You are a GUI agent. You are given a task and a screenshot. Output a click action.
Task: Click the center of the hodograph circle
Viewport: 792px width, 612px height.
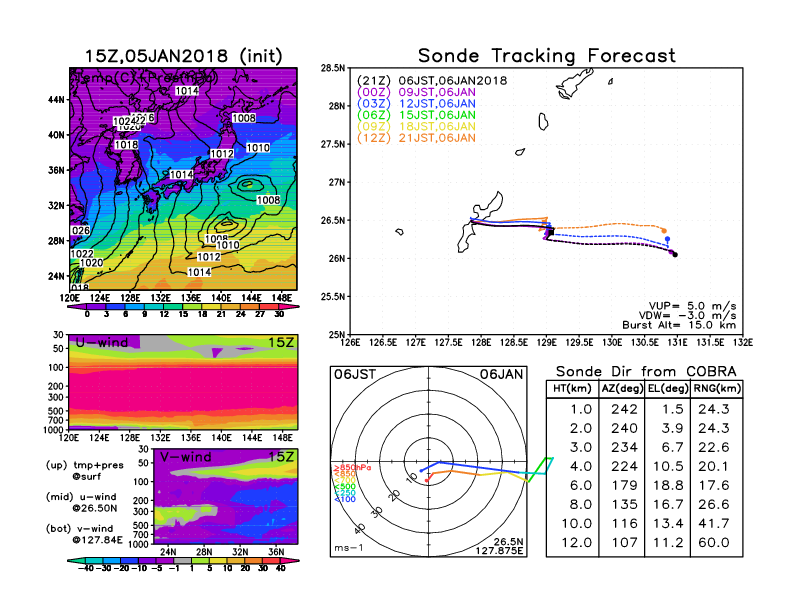[x=429, y=462]
